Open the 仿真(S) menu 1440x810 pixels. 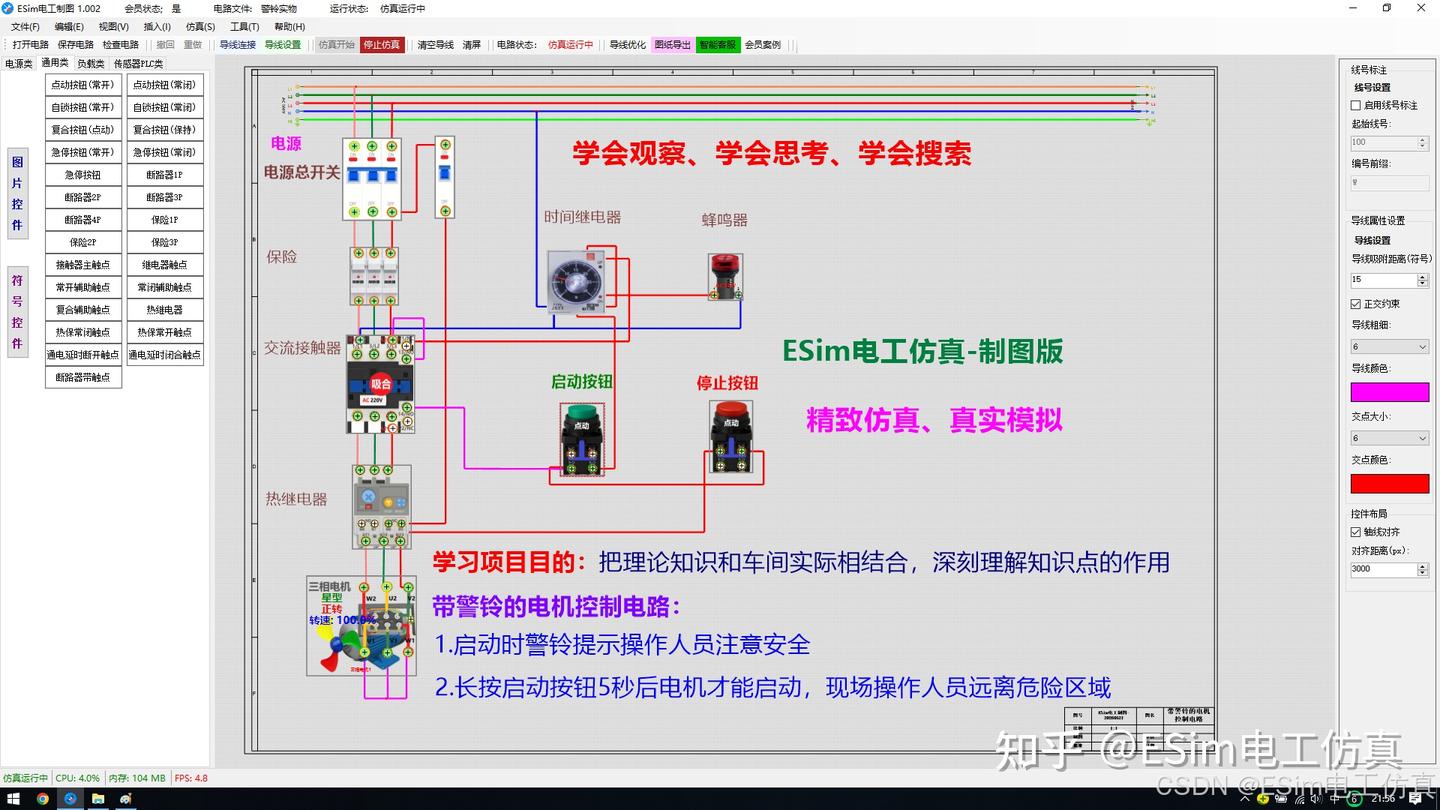pyautogui.click(x=201, y=27)
